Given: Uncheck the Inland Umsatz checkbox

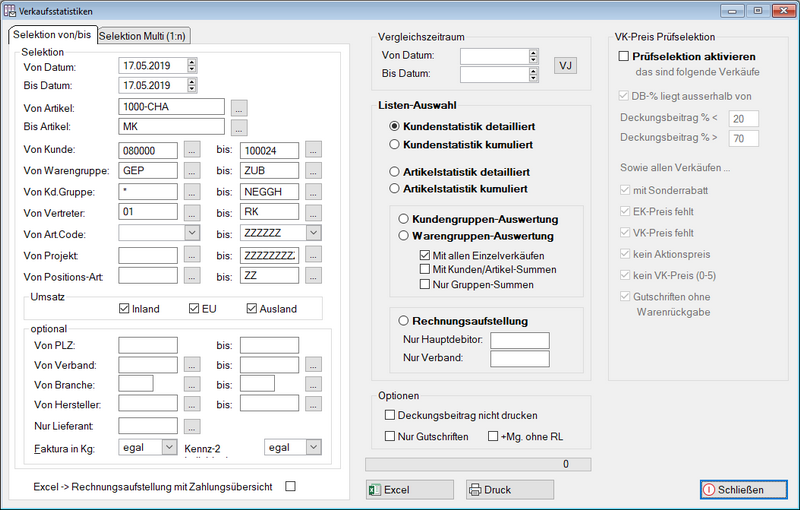Looking at the screenshot, I should [124, 309].
